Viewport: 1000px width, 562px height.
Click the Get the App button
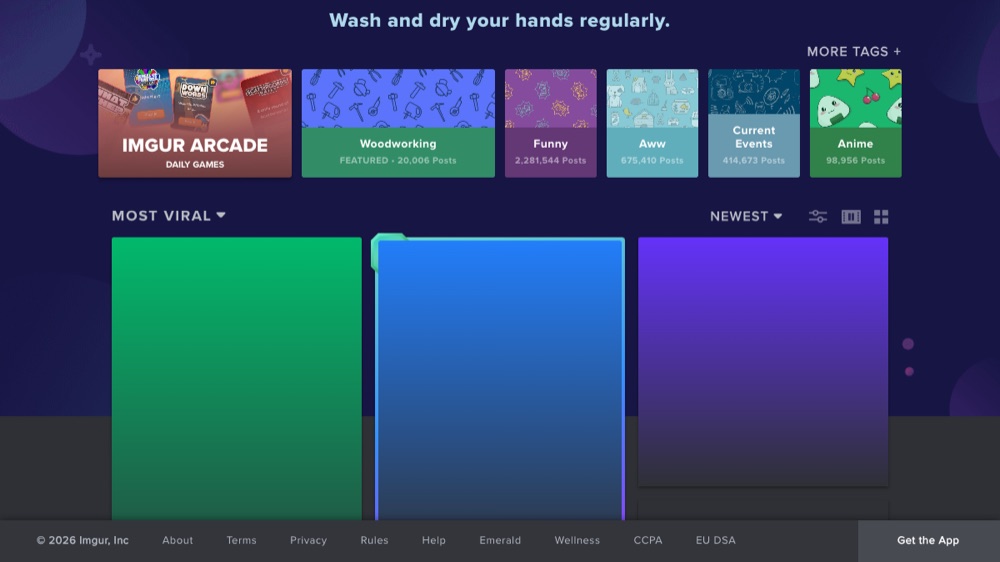coord(929,541)
